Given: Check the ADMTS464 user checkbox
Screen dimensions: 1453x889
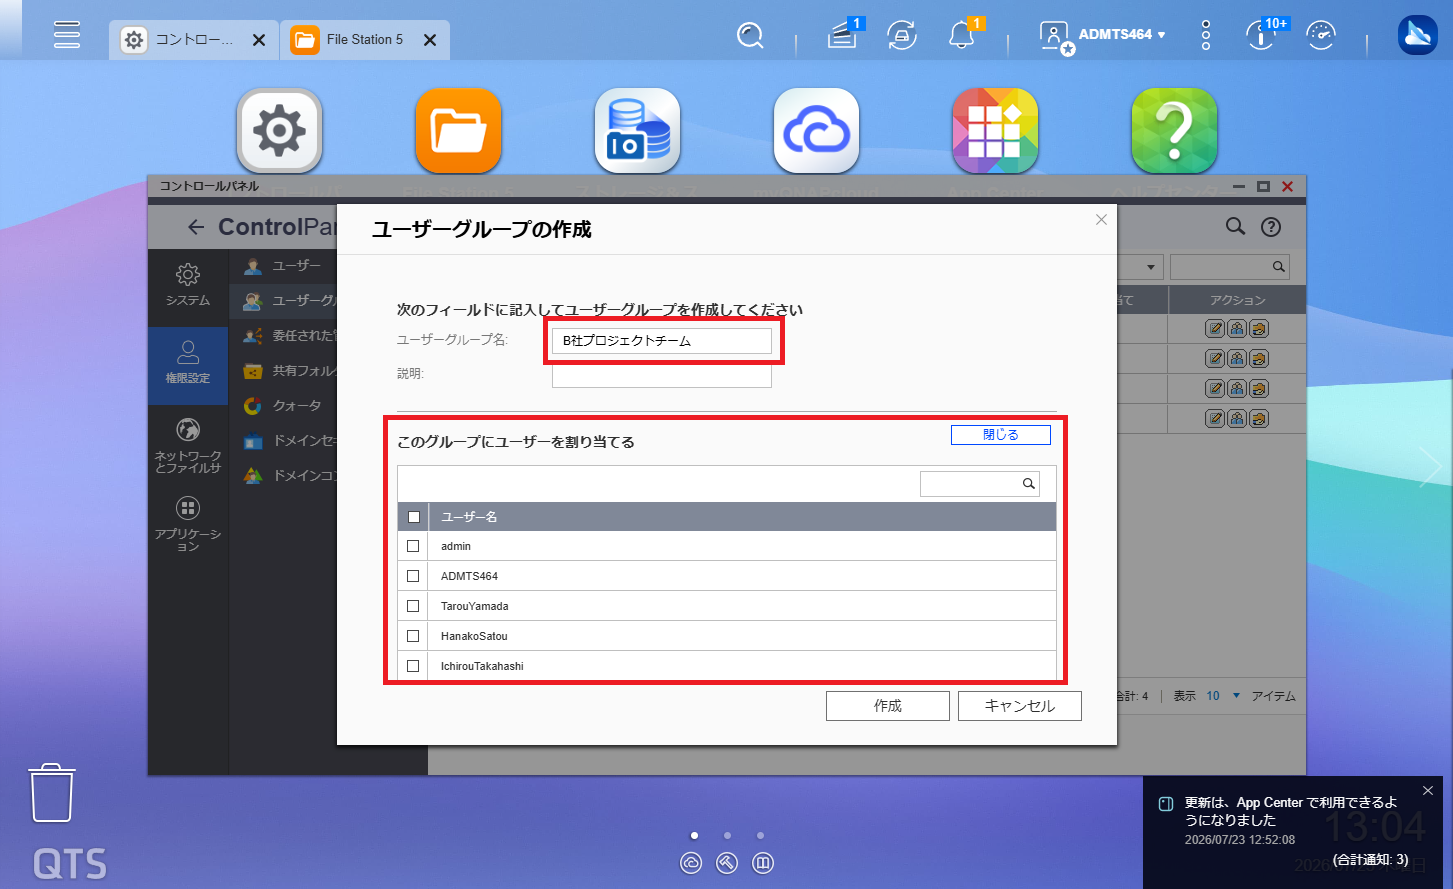Looking at the screenshot, I should click(x=413, y=576).
